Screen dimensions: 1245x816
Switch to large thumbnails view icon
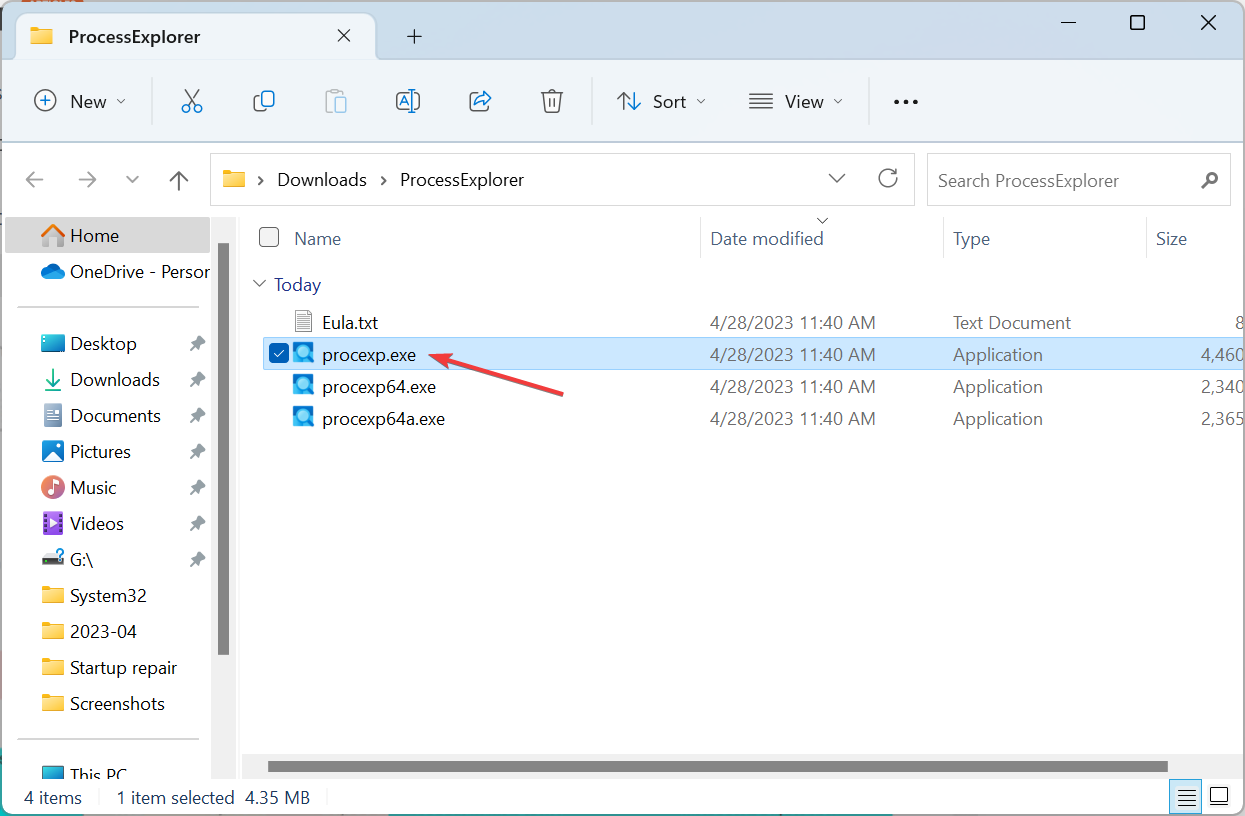[x=1219, y=797]
